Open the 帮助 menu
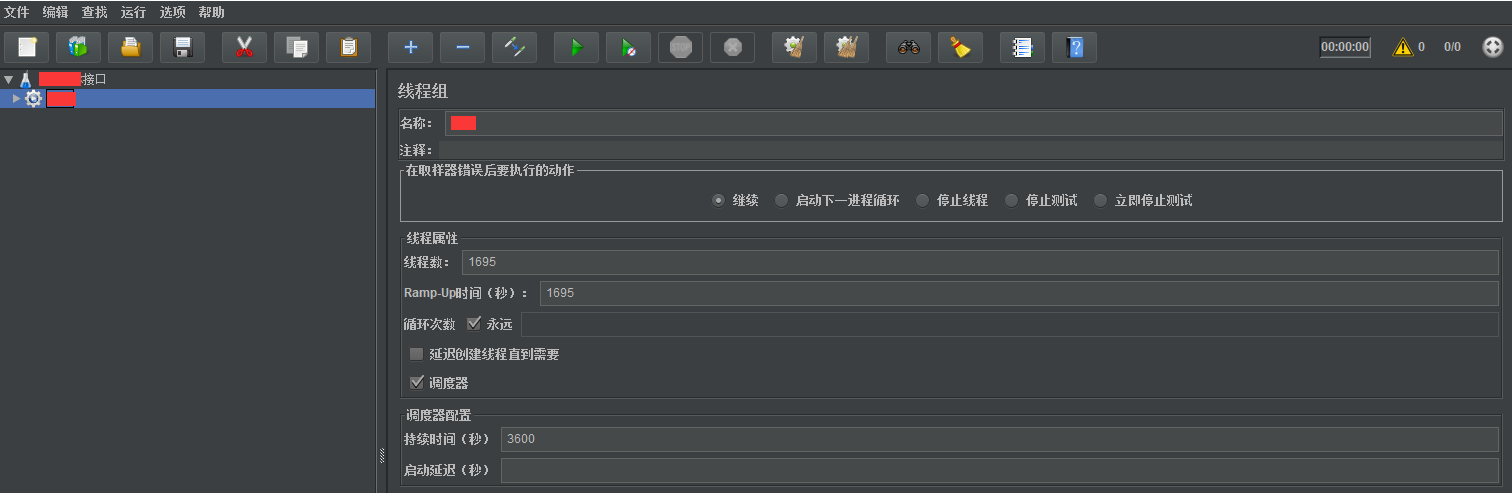This screenshot has width=1512, height=493. [x=212, y=12]
